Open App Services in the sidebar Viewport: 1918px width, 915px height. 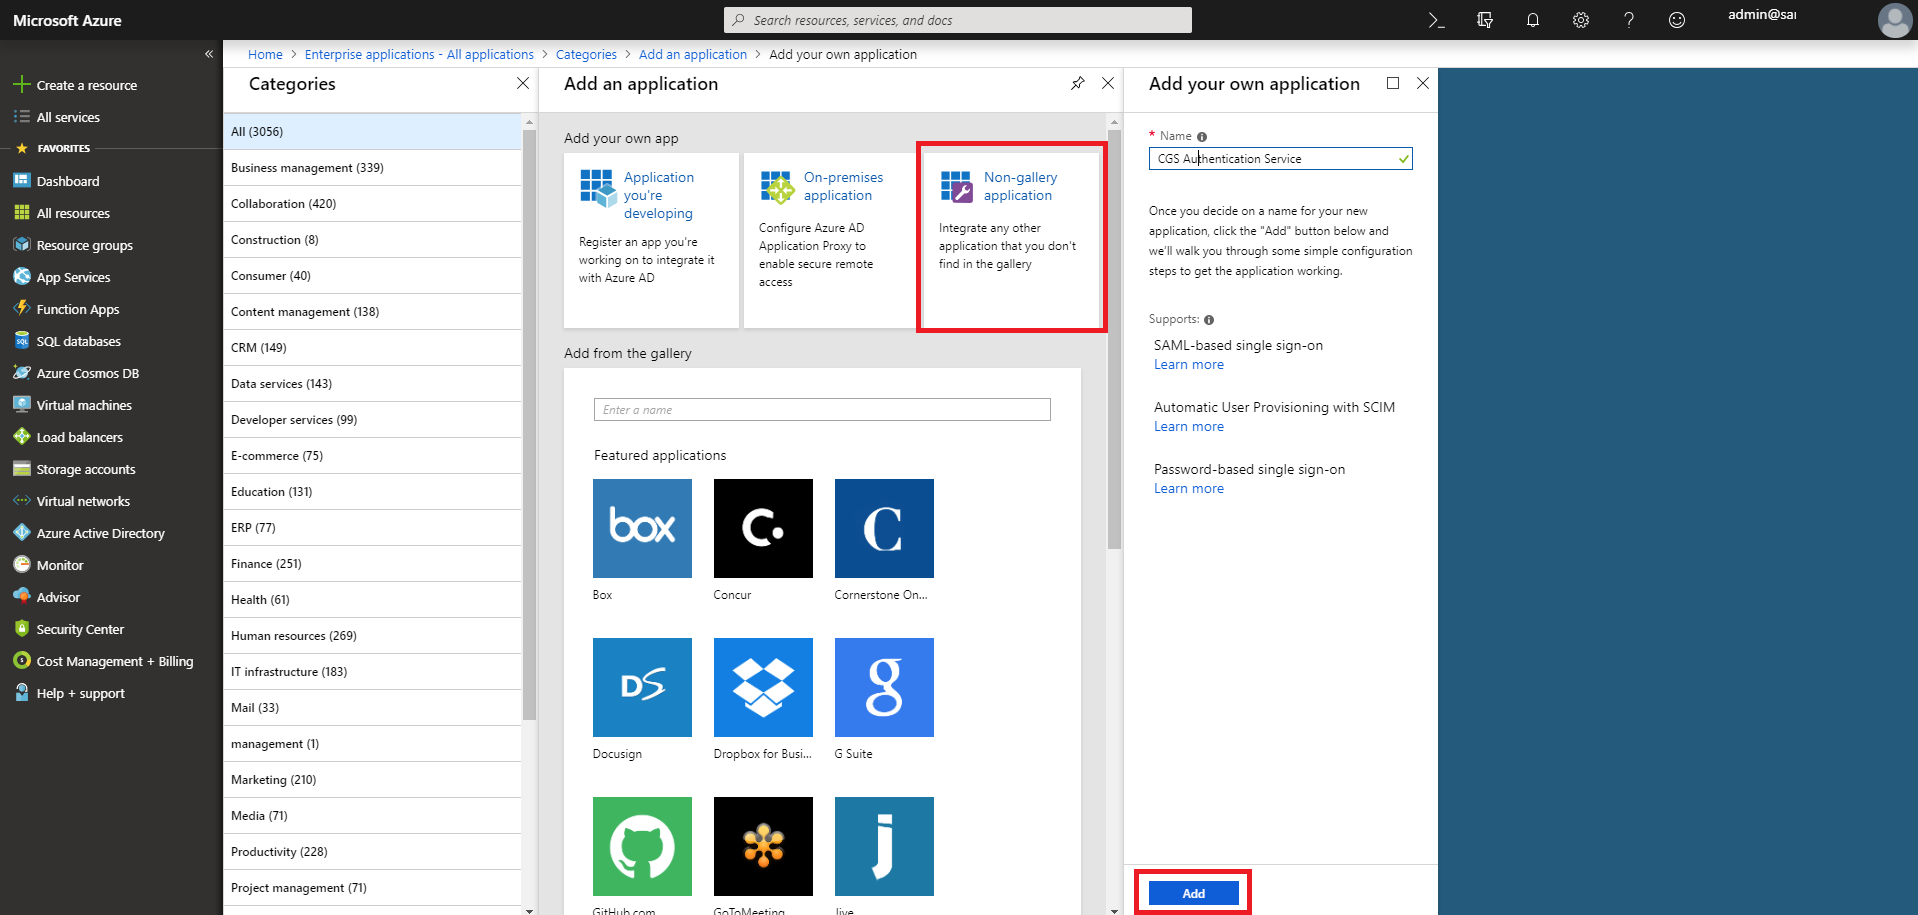(x=73, y=277)
